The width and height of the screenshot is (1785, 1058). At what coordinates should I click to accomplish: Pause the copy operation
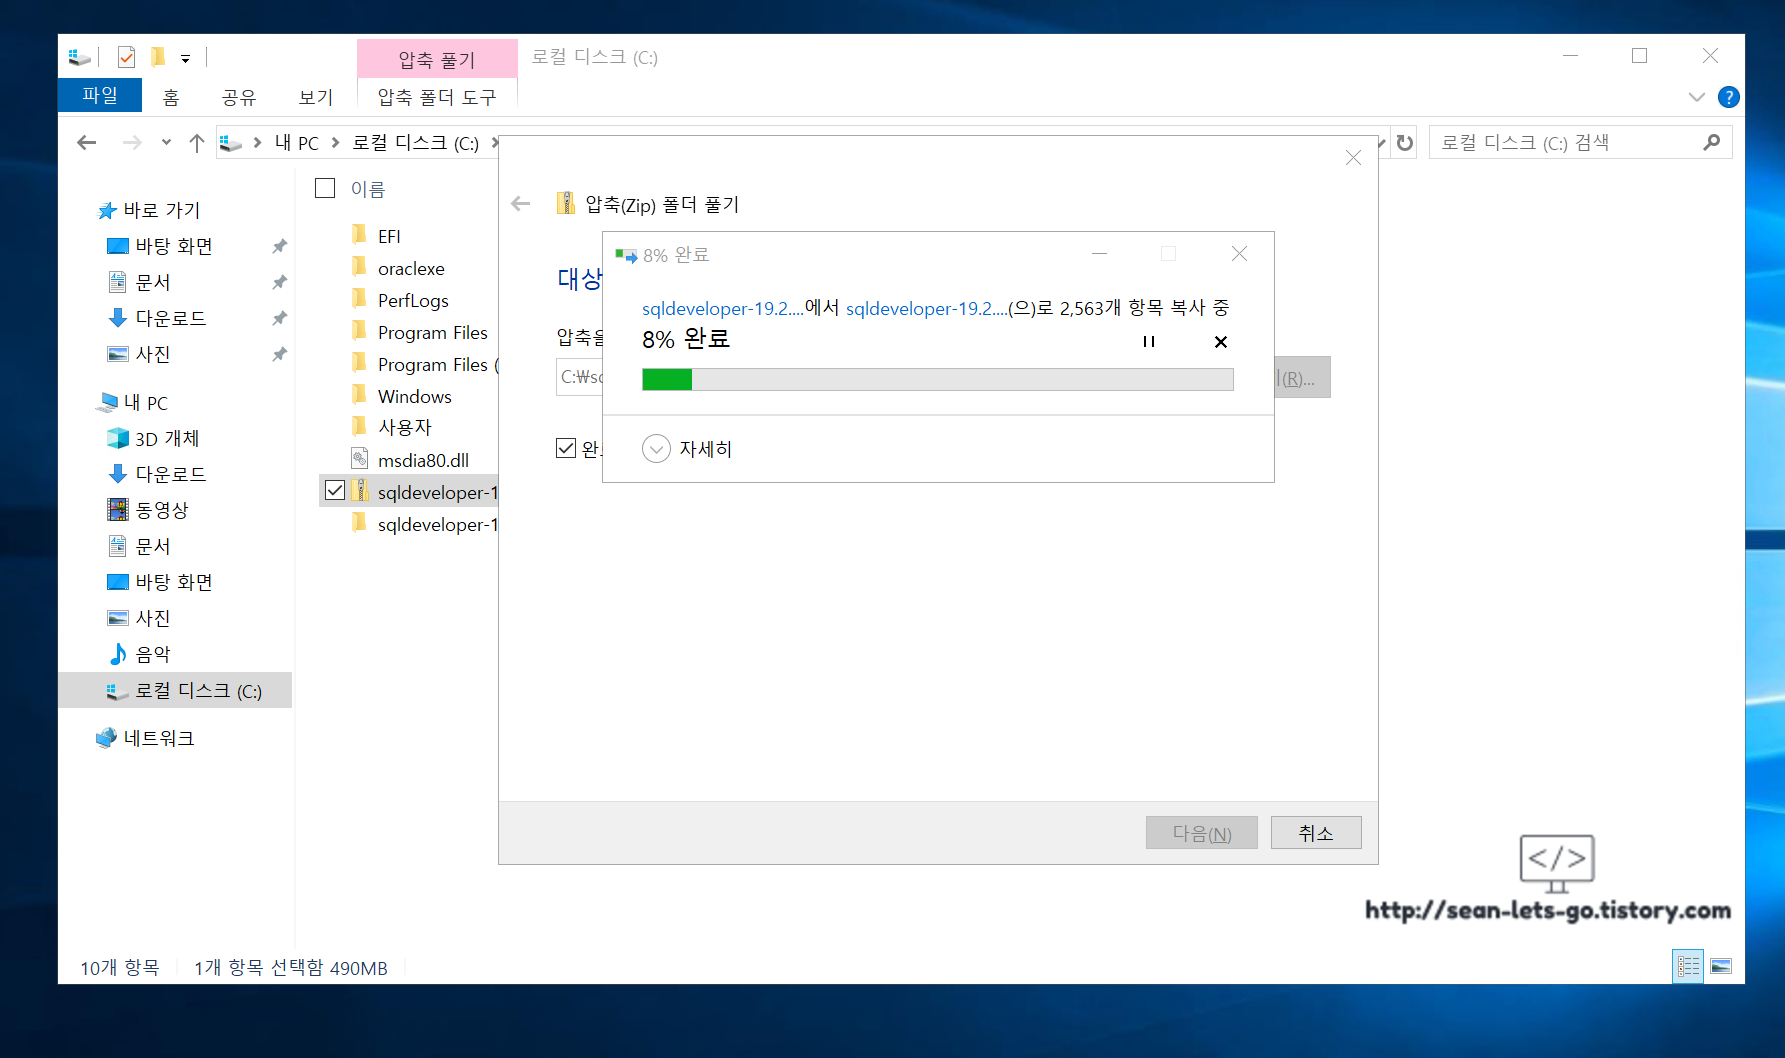(1149, 341)
